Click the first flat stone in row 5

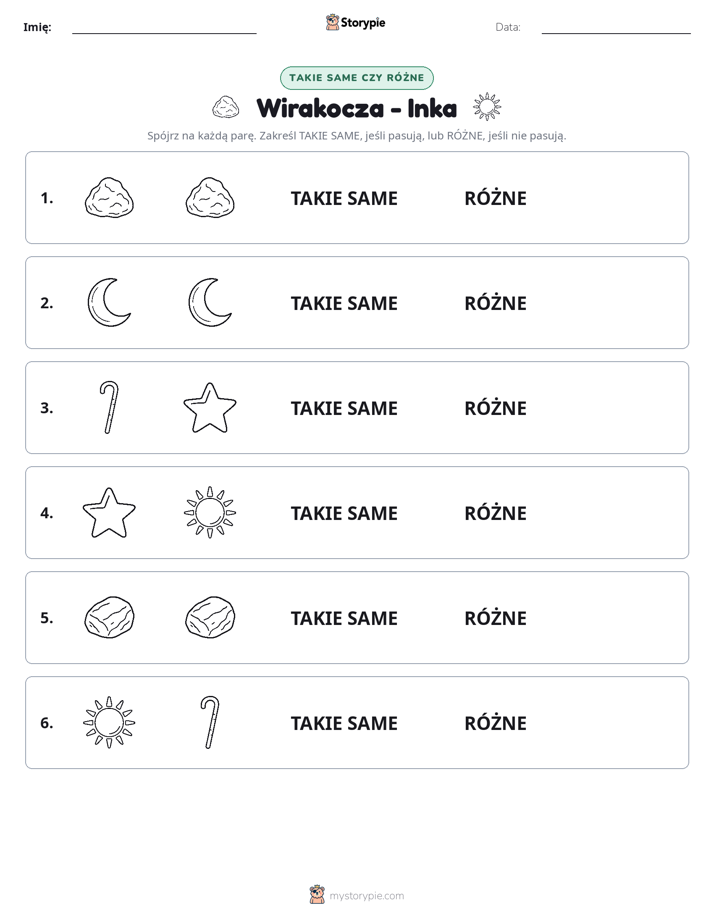[109, 618]
